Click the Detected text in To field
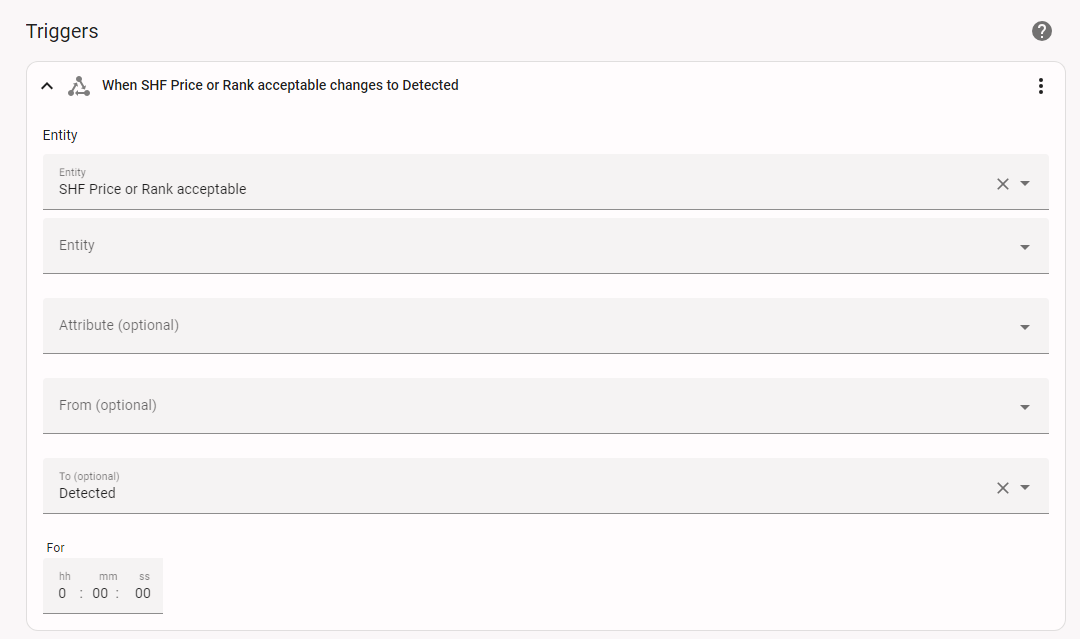This screenshot has width=1080, height=639. (88, 493)
